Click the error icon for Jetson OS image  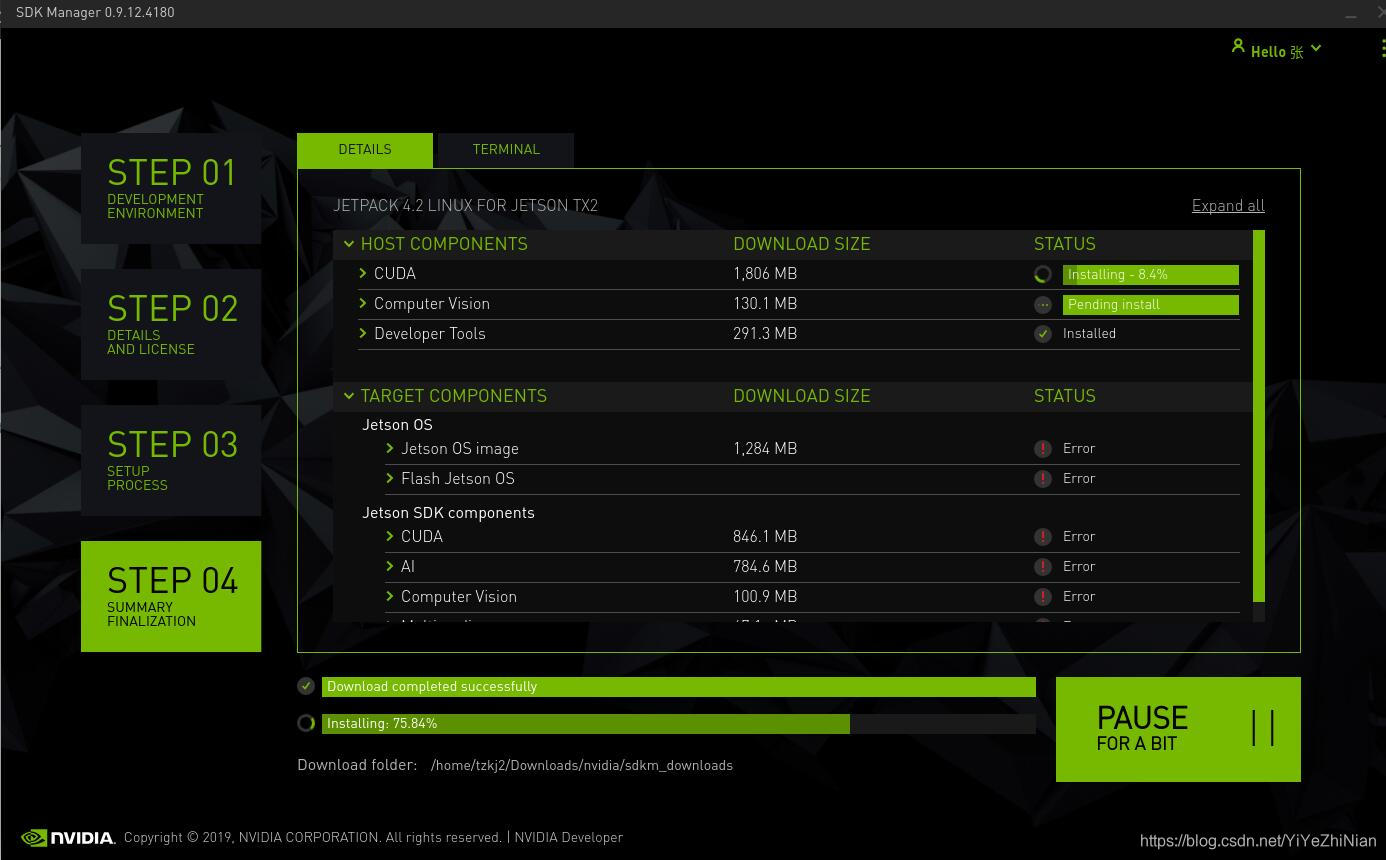(1043, 449)
